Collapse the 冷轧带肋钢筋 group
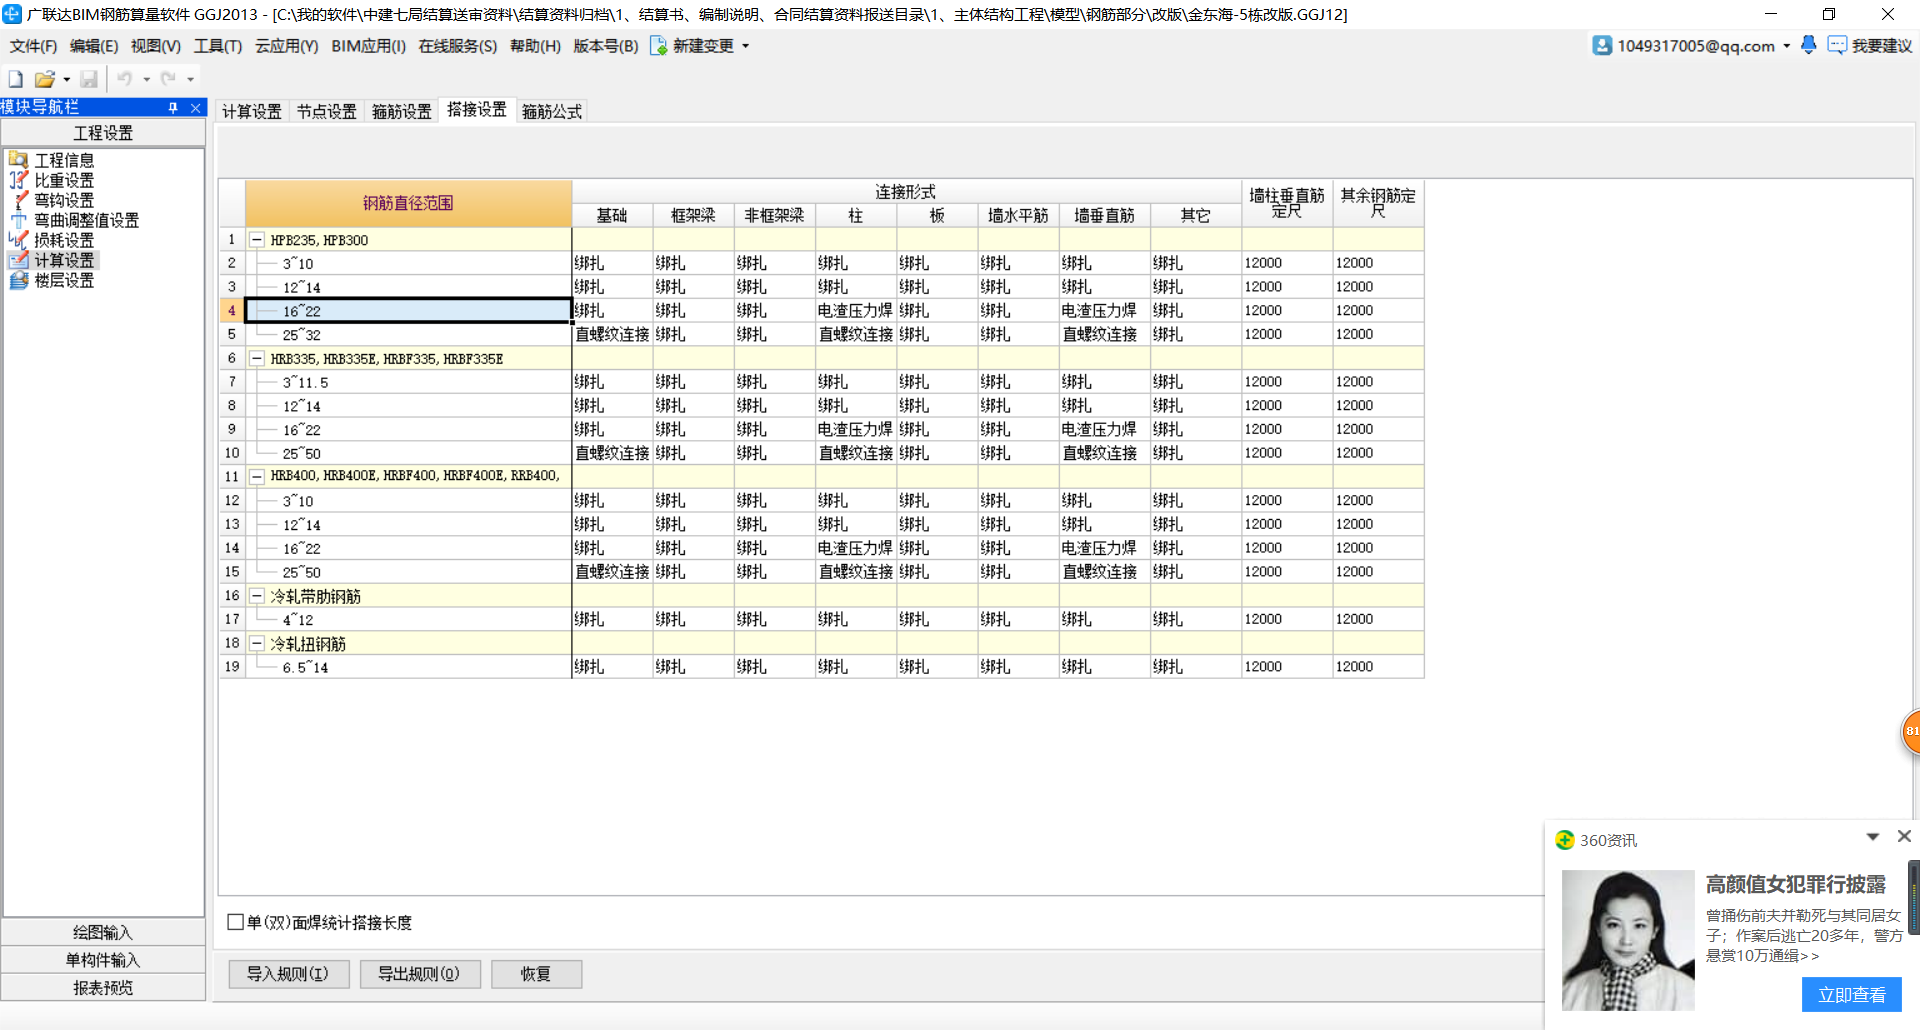The height and width of the screenshot is (1030, 1920). tap(257, 596)
